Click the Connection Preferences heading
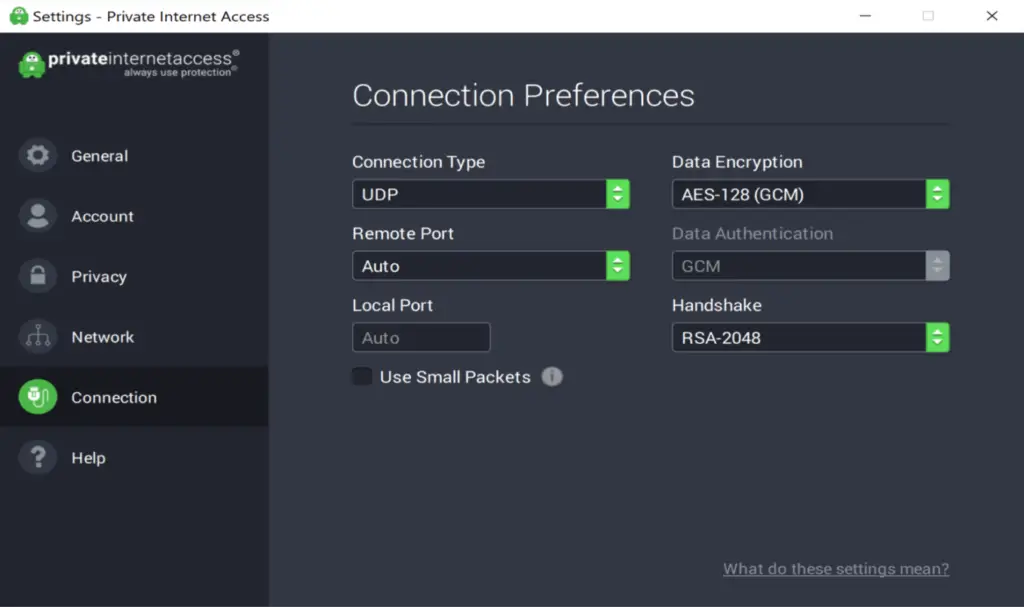Viewport: 1024px width, 607px height. [x=523, y=95]
